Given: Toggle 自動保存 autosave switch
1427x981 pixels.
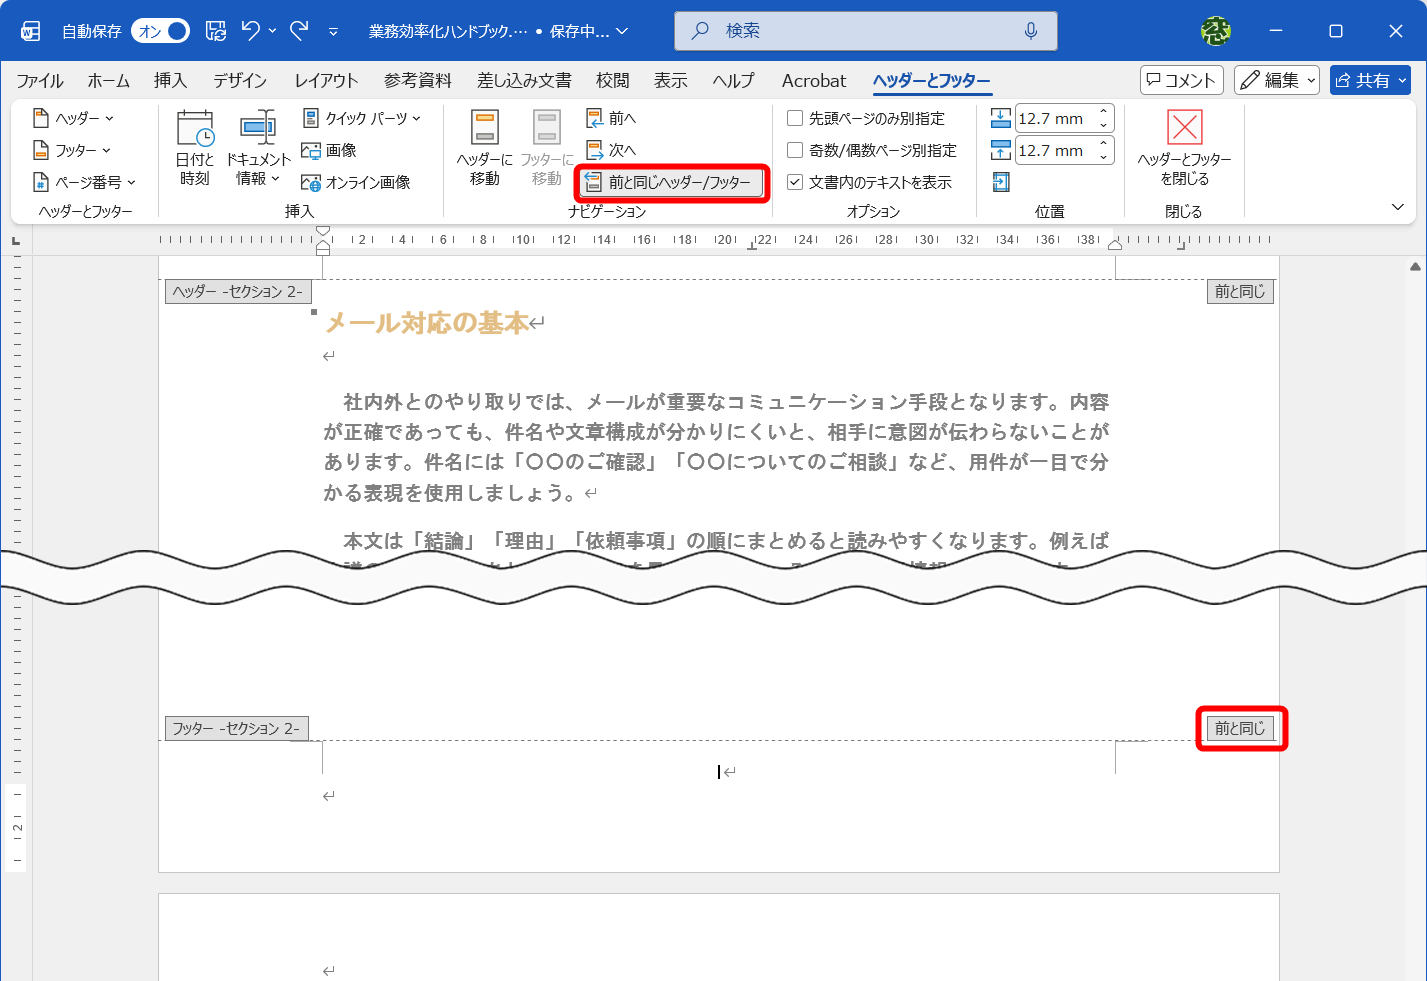Looking at the screenshot, I should click(161, 31).
